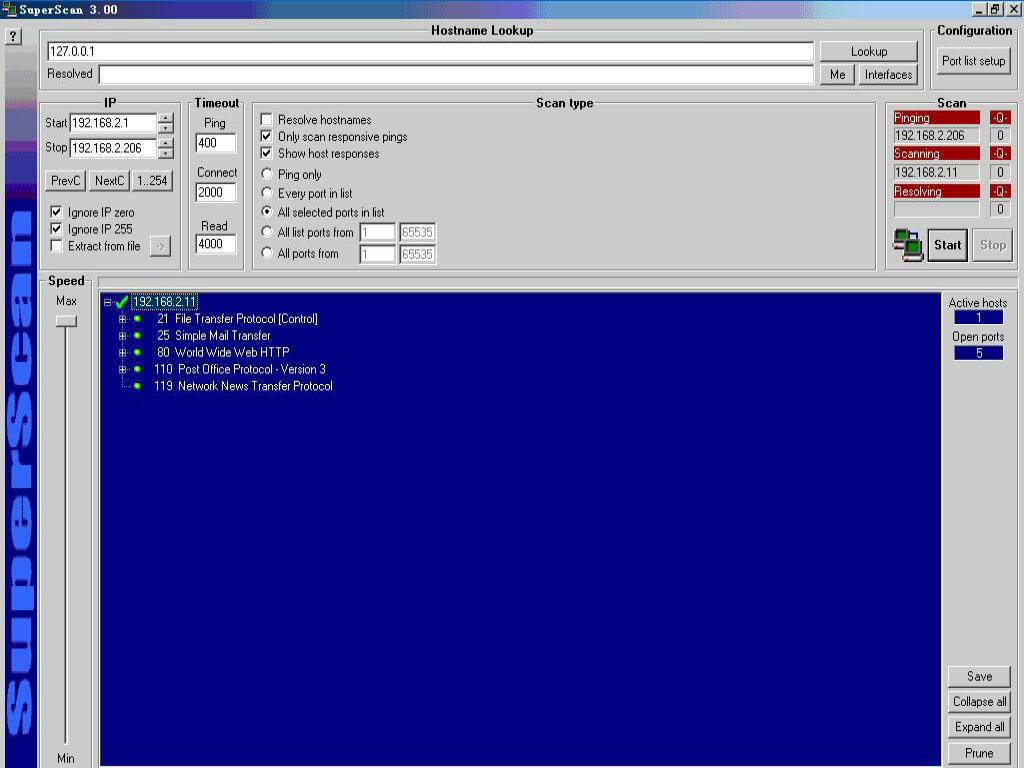The image size is (1024, 768).
Task: Click the SuperScan title bar app icon
Action: point(8,9)
